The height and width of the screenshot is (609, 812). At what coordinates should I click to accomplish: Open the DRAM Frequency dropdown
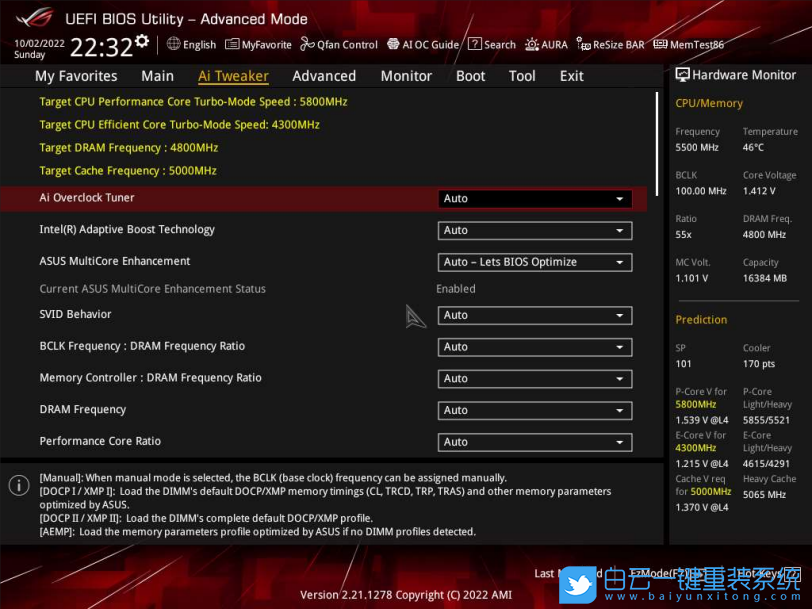coord(534,410)
